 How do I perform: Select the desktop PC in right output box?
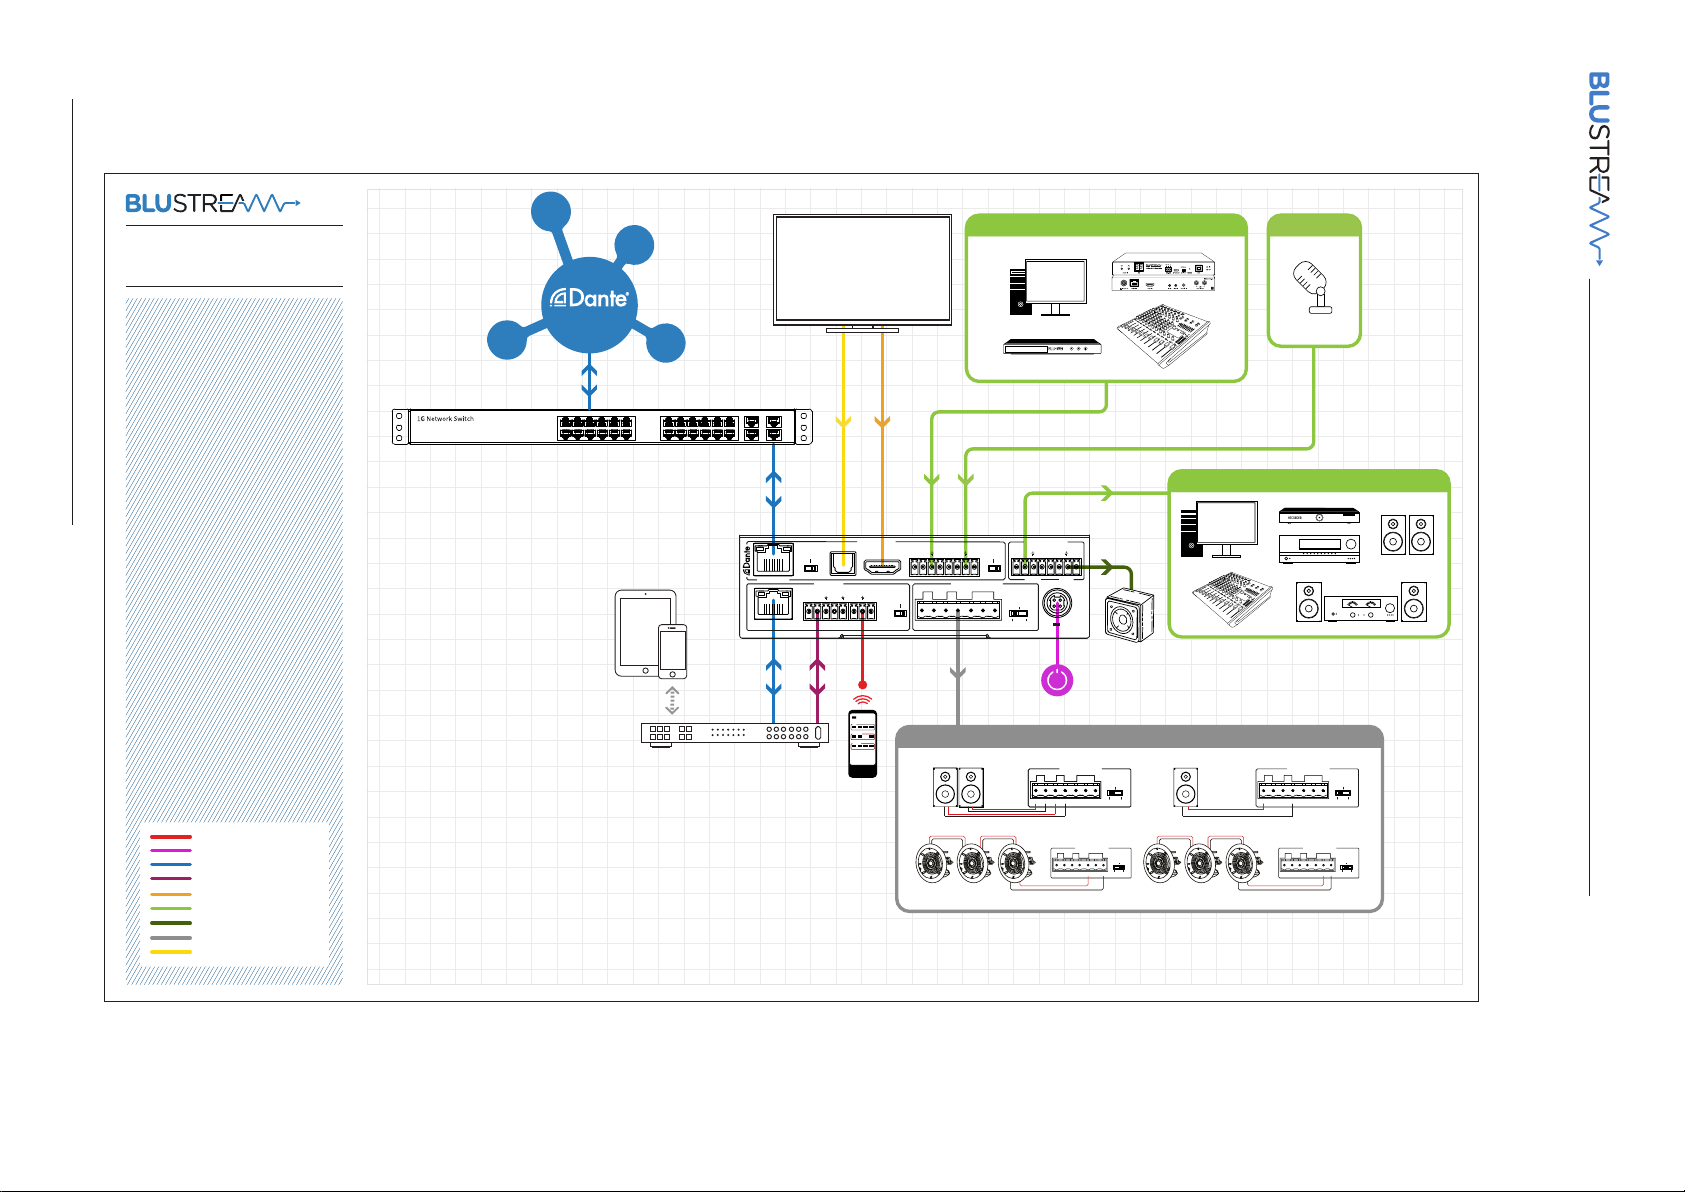click(1219, 530)
